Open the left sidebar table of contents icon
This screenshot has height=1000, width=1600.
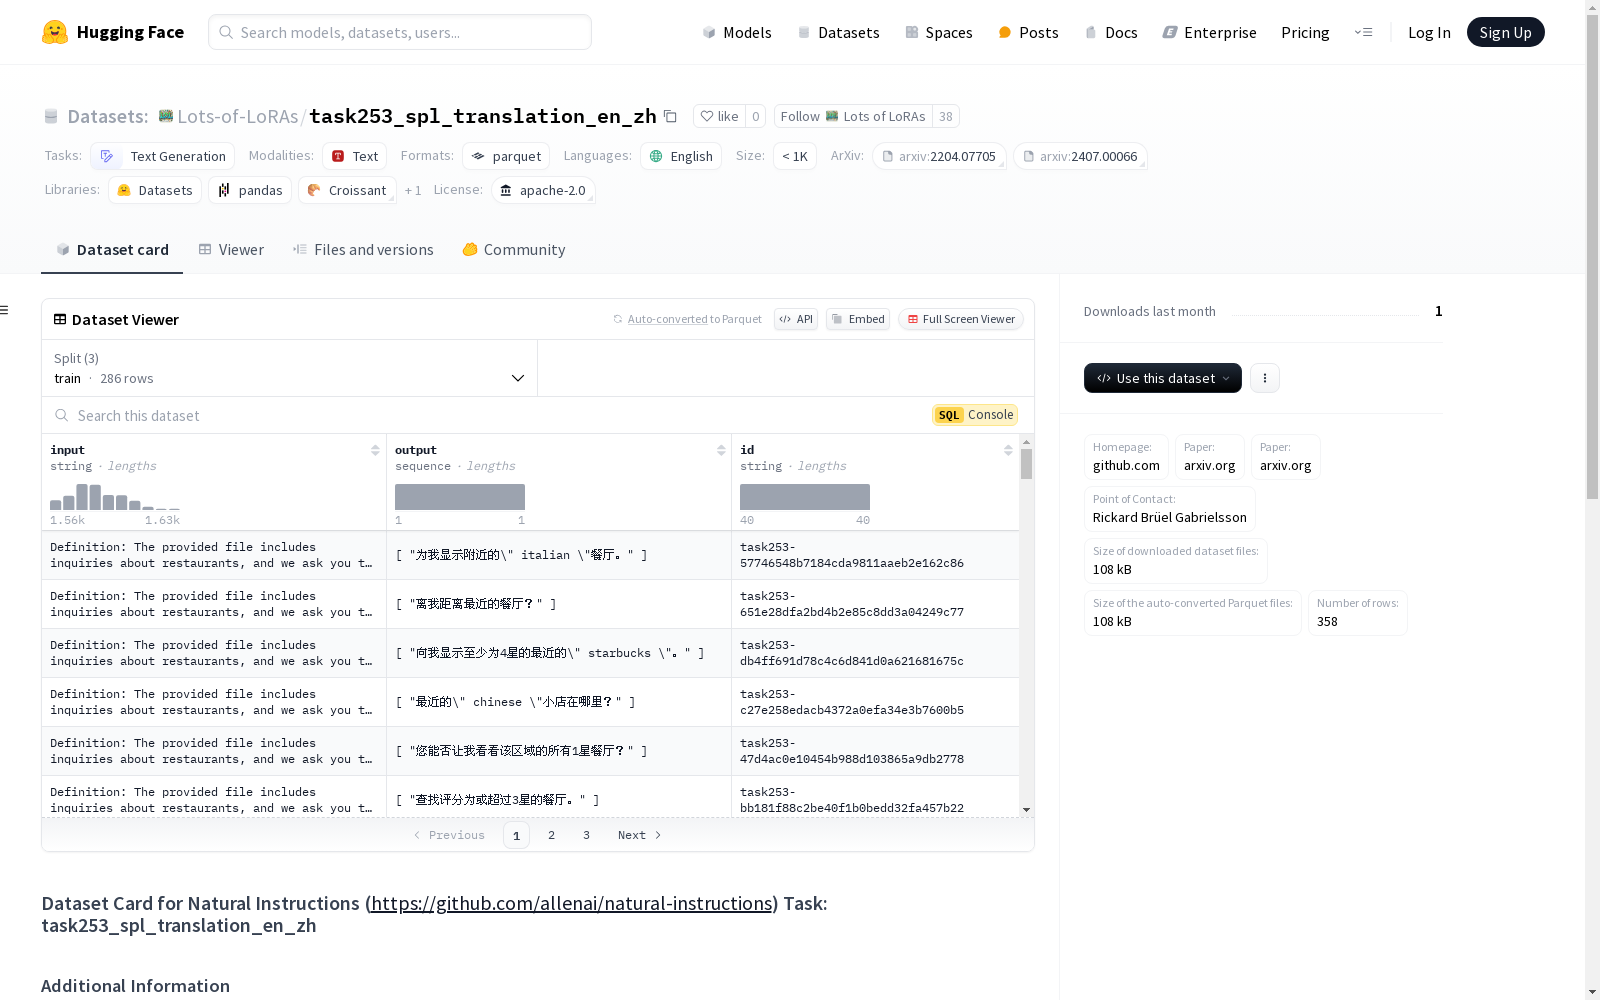[5, 310]
